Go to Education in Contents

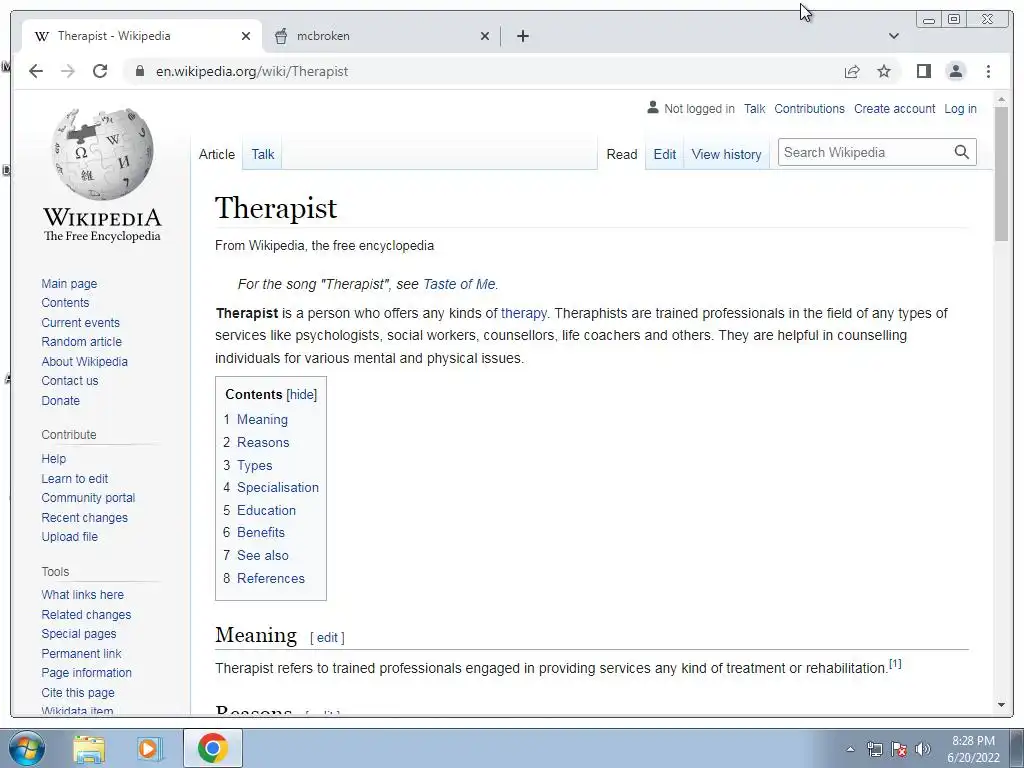[266, 510]
